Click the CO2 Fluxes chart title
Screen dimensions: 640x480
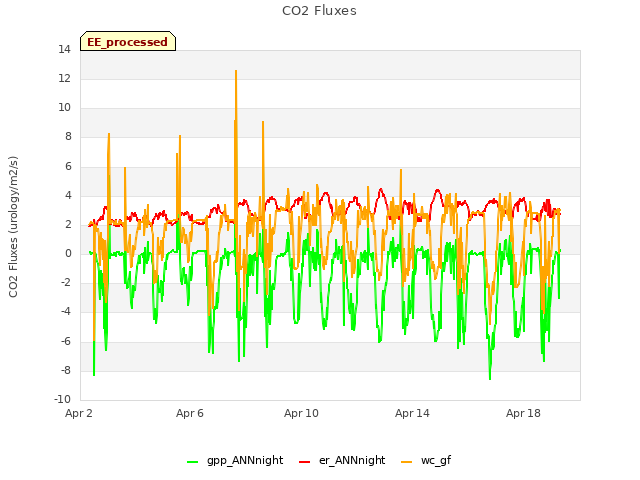(319, 11)
